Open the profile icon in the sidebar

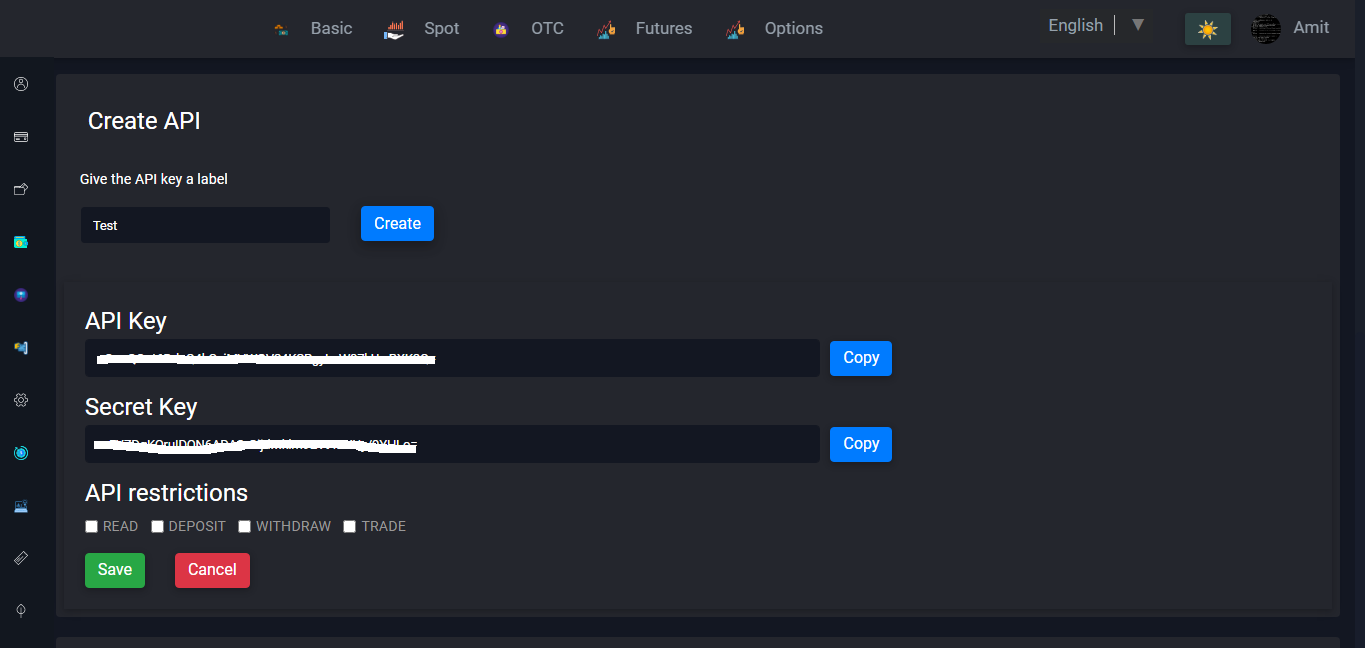pyautogui.click(x=20, y=84)
